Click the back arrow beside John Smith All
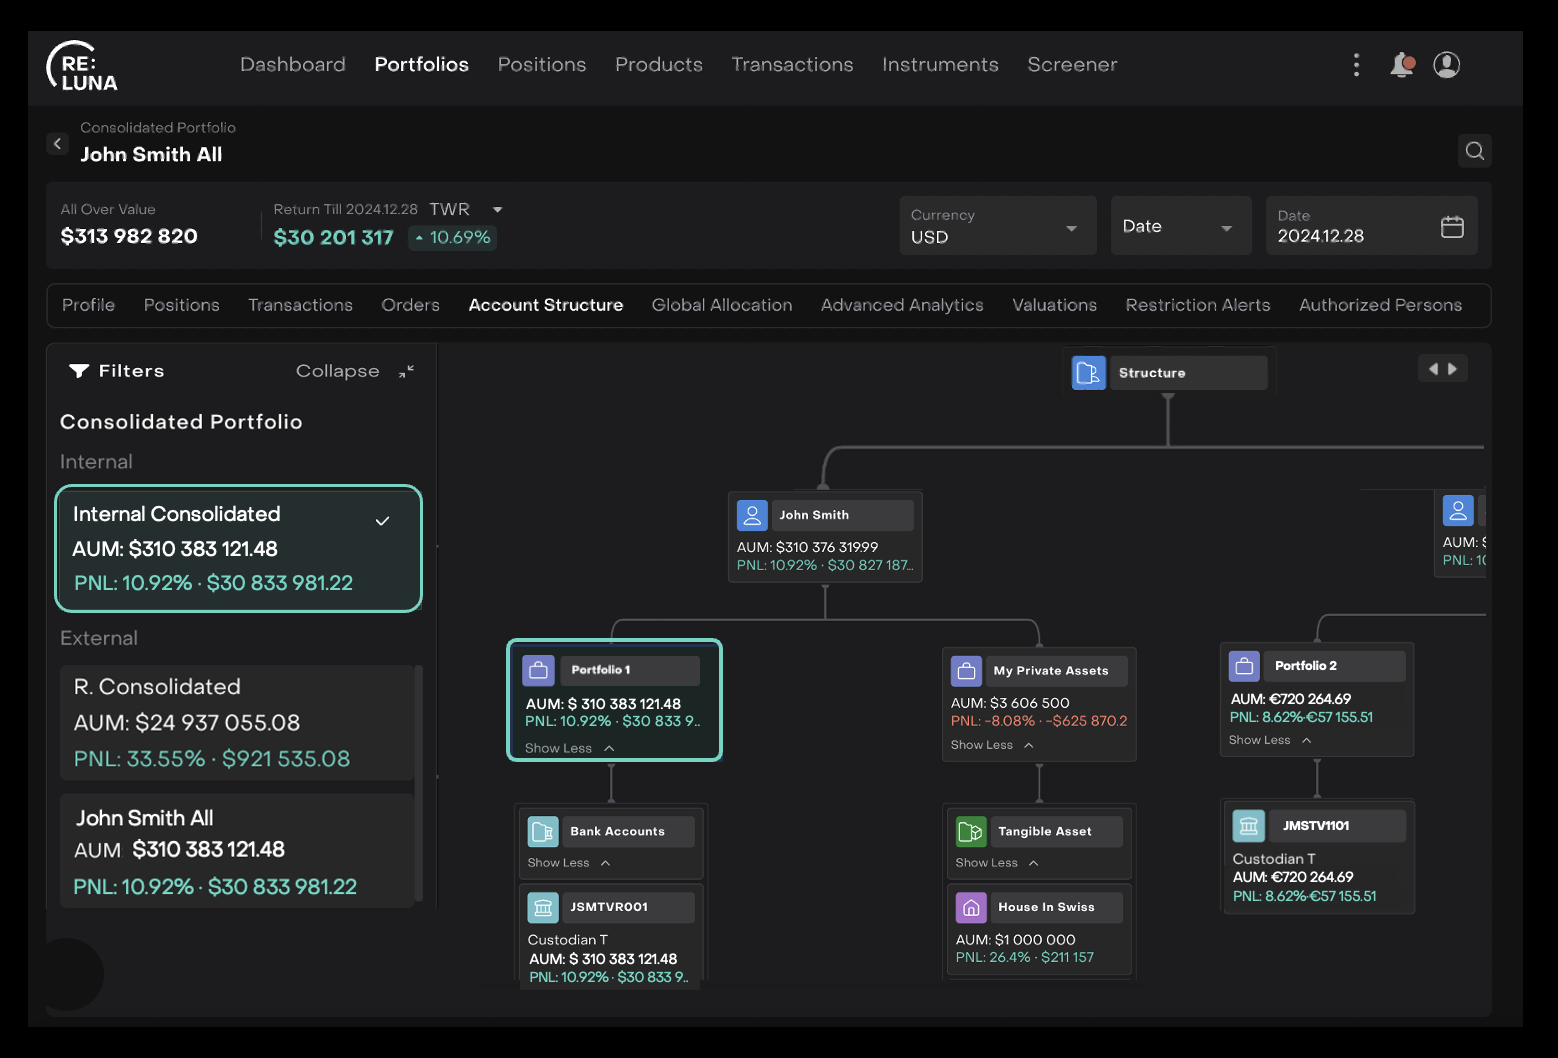This screenshot has width=1558, height=1058. tap(58, 144)
